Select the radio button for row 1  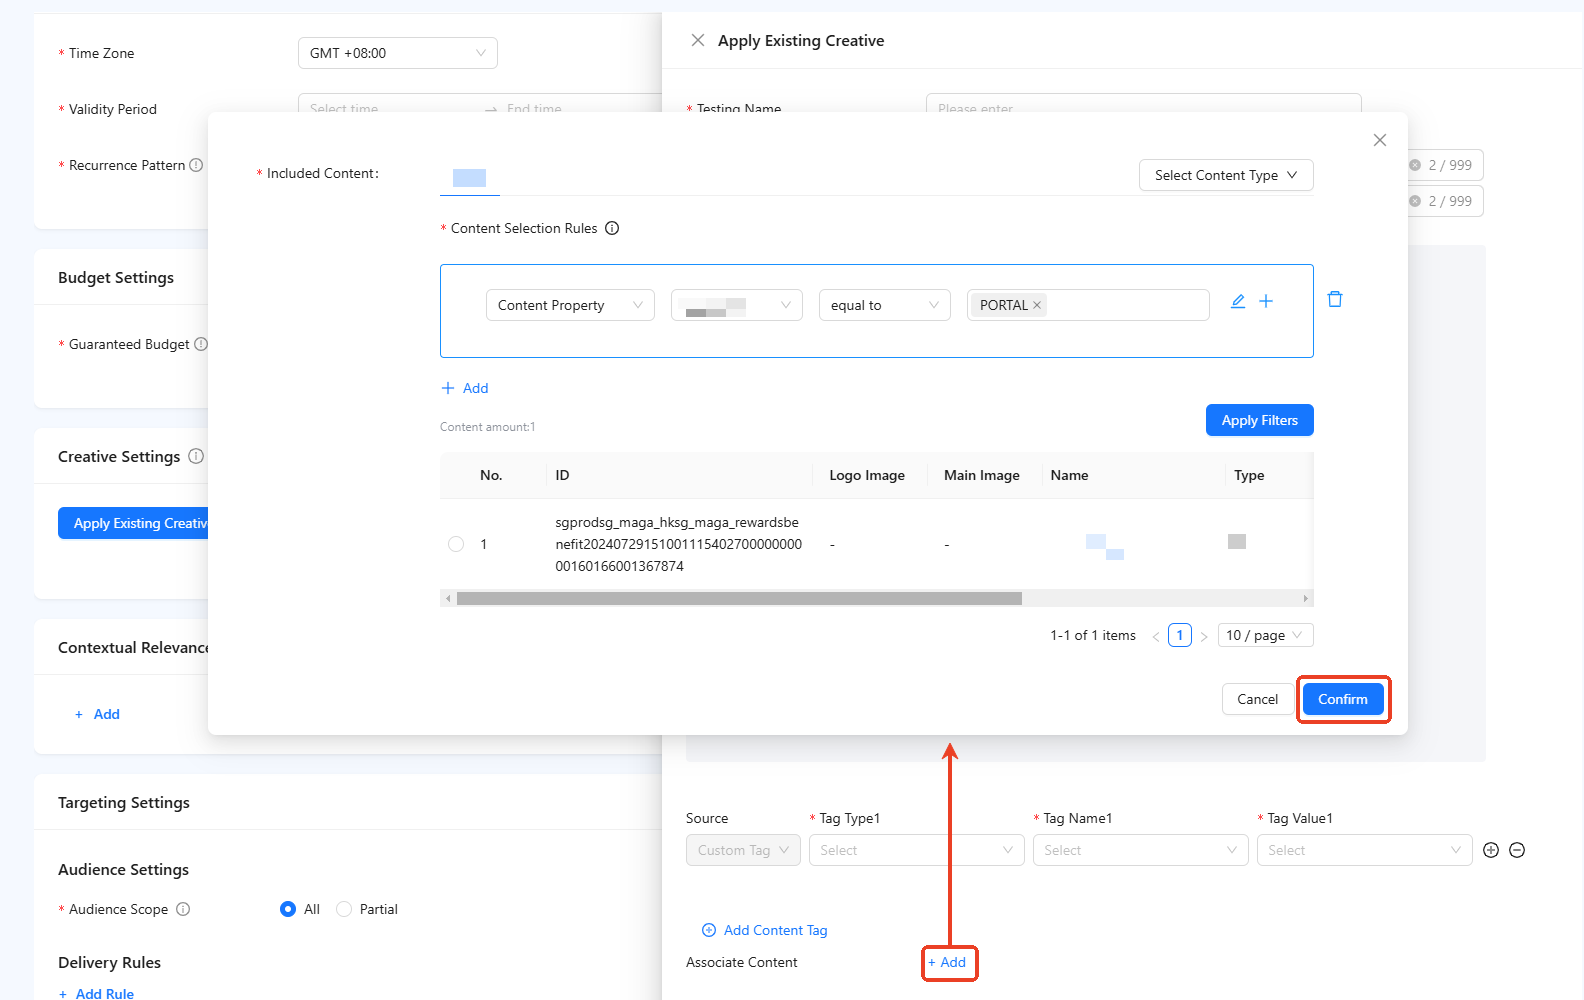456,544
